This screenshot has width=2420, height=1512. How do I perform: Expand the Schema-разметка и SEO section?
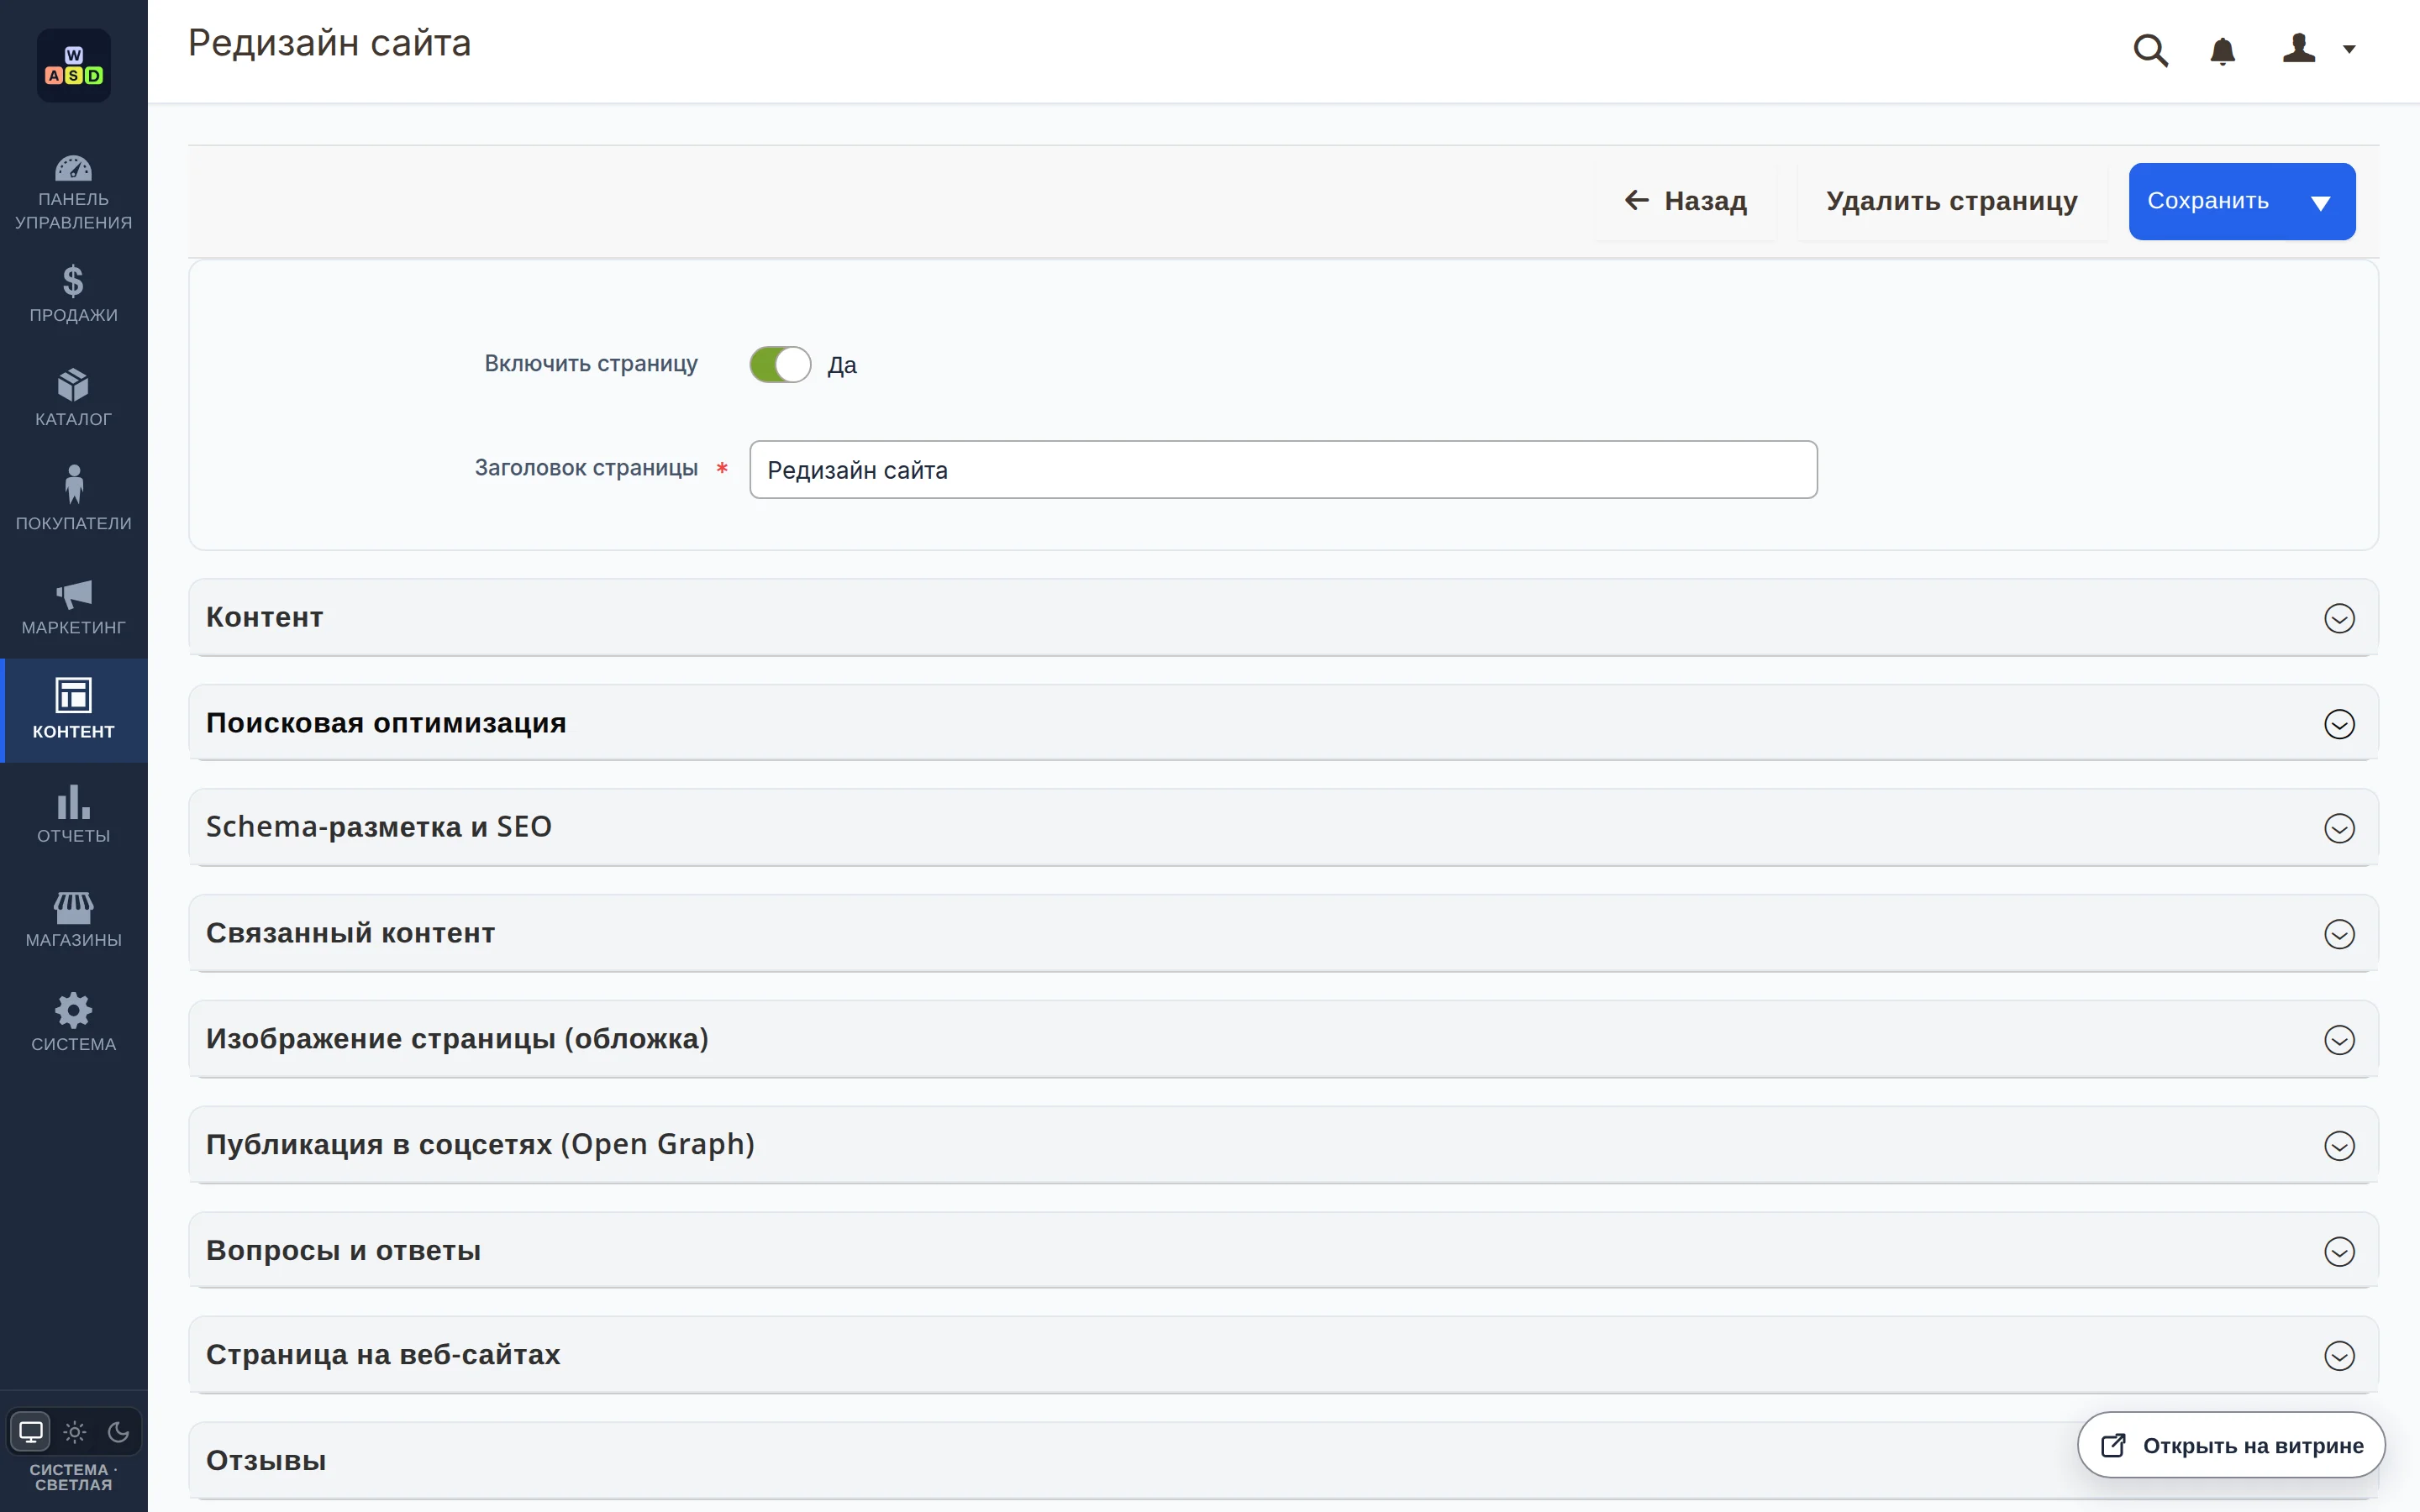coord(1283,828)
